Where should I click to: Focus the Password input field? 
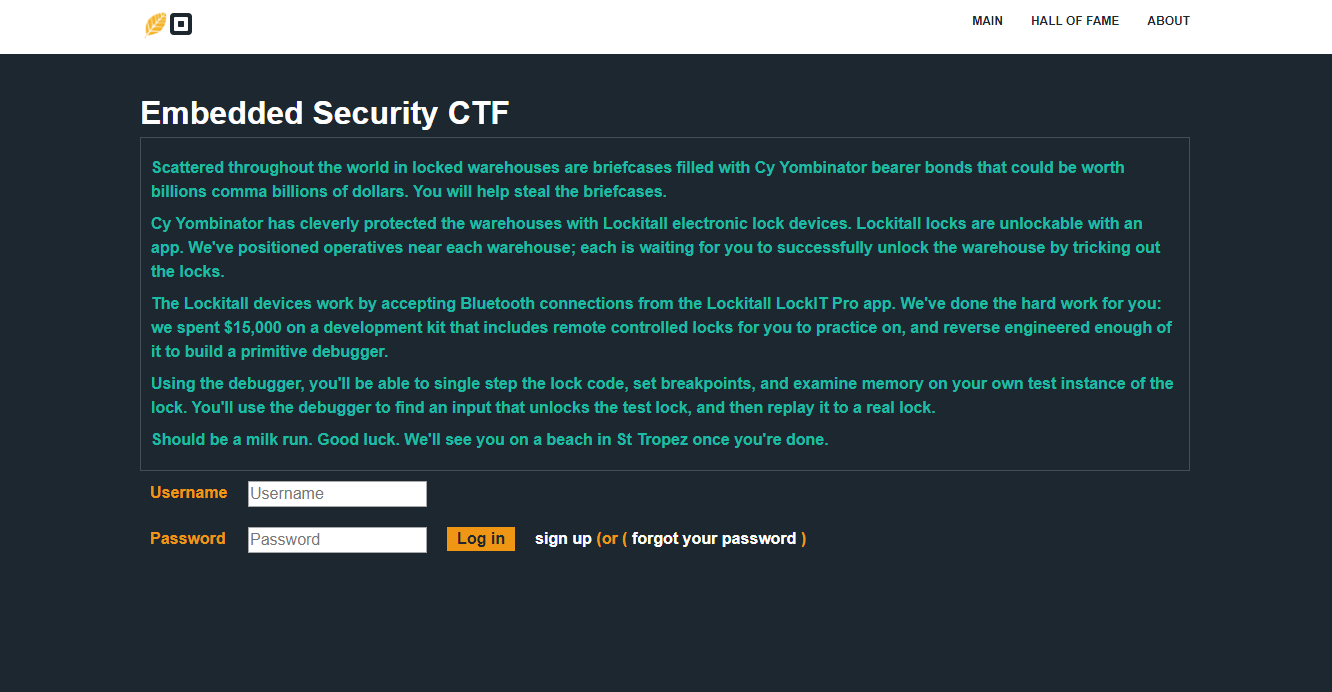(337, 540)
